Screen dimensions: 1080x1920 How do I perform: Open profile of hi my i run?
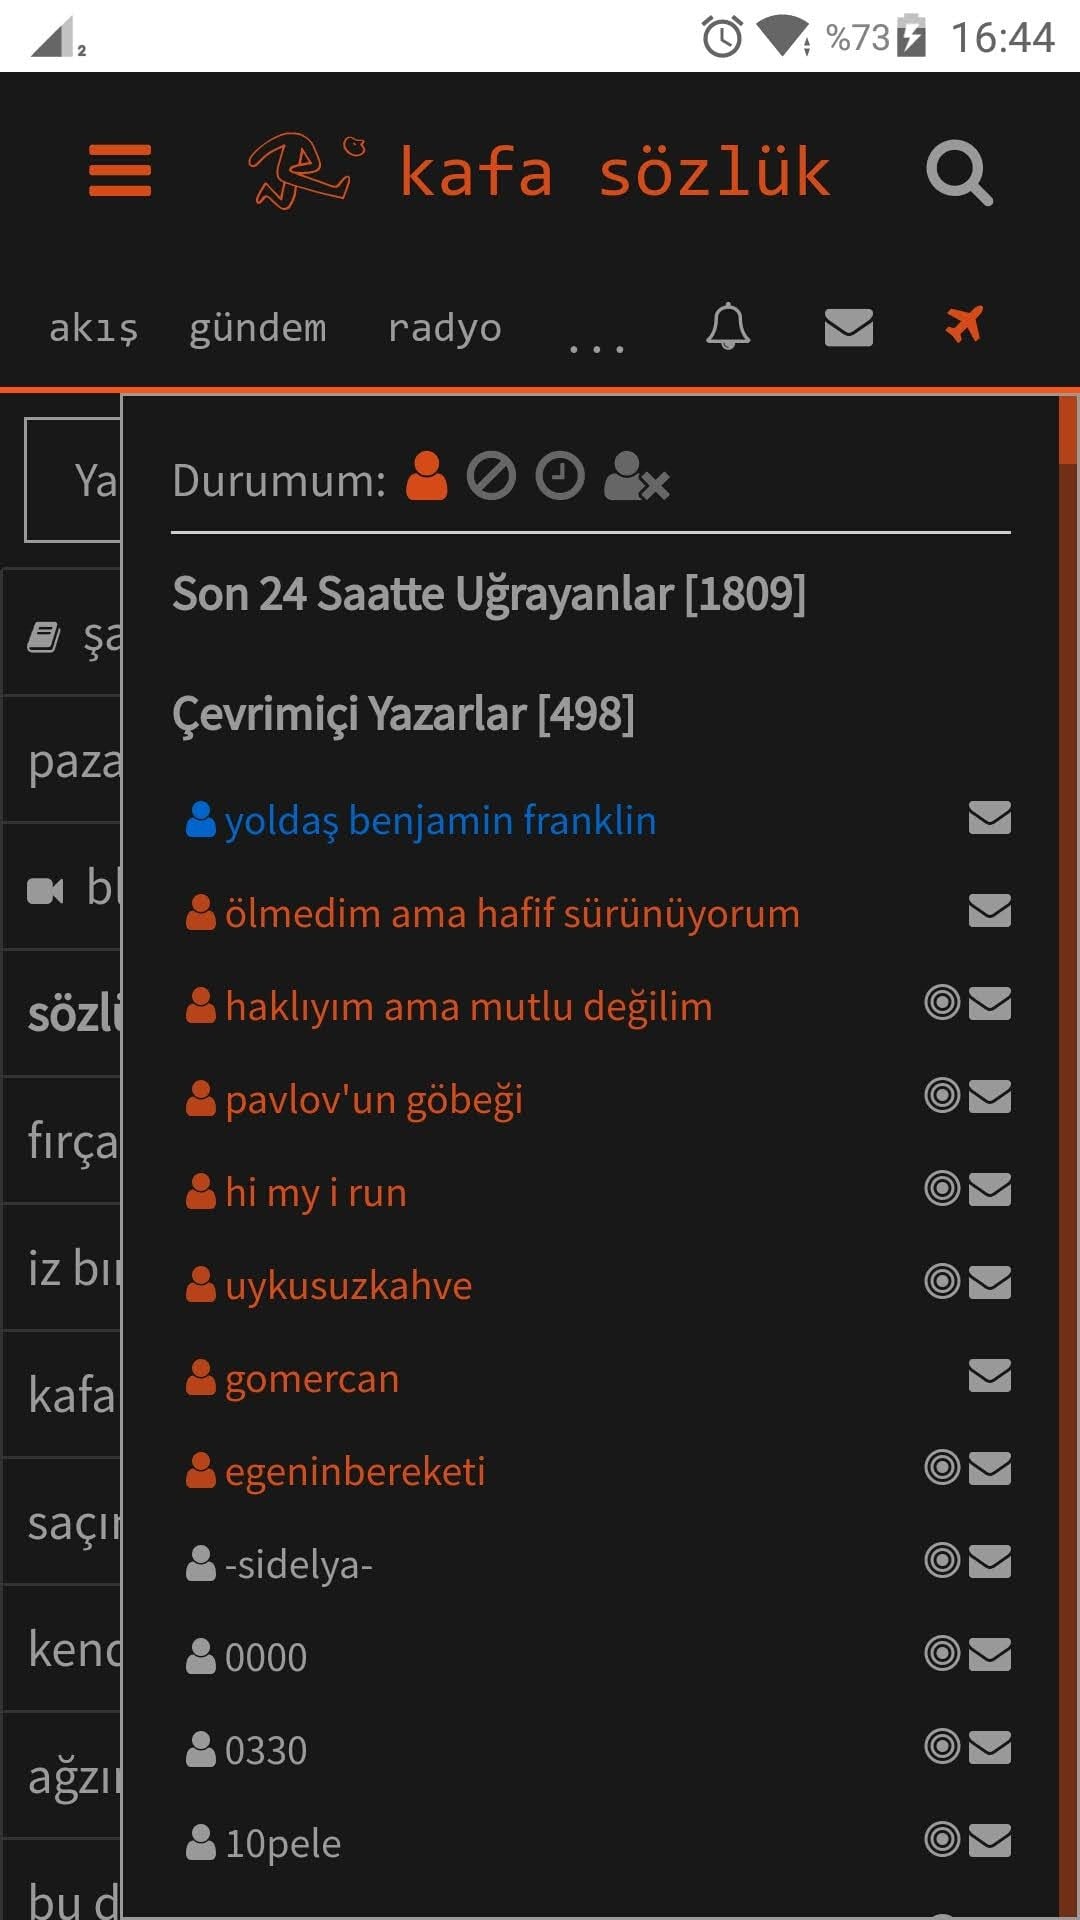pyautogui.click(x=316, y=1192)
